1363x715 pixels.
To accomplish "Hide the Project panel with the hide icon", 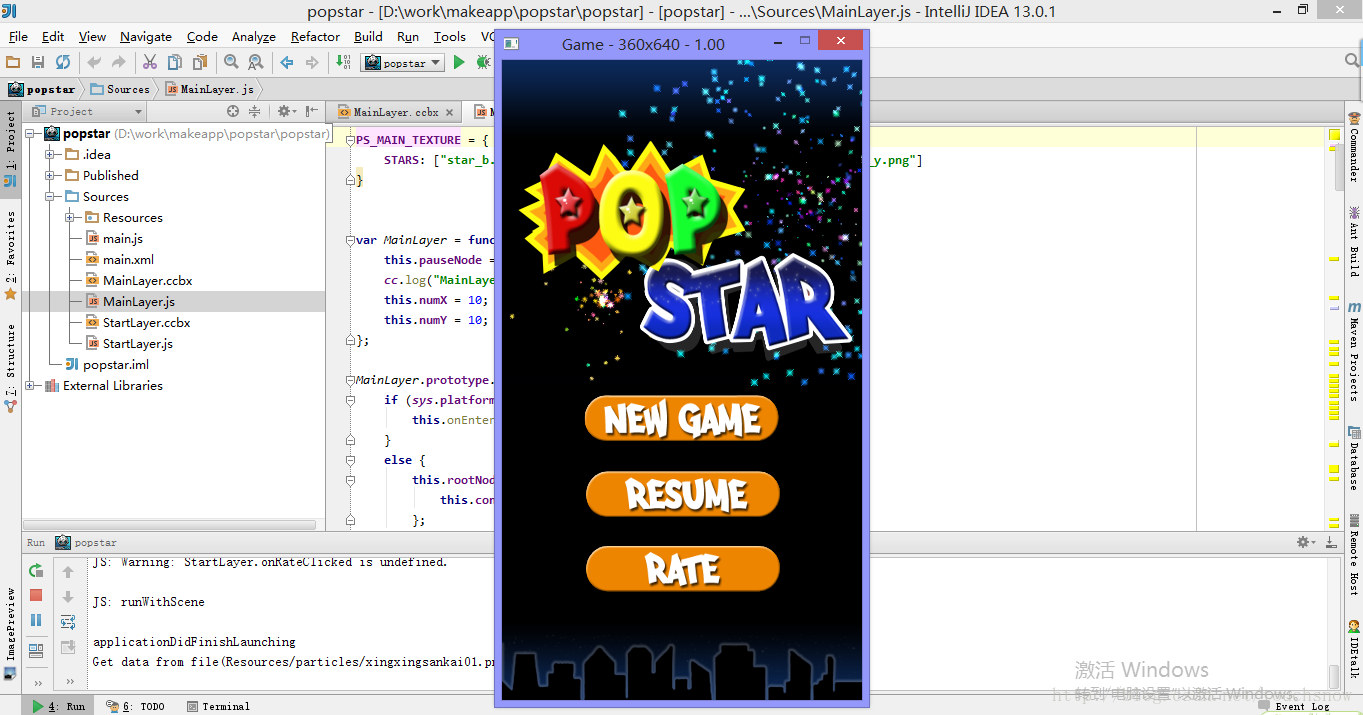I will point(312,111).
